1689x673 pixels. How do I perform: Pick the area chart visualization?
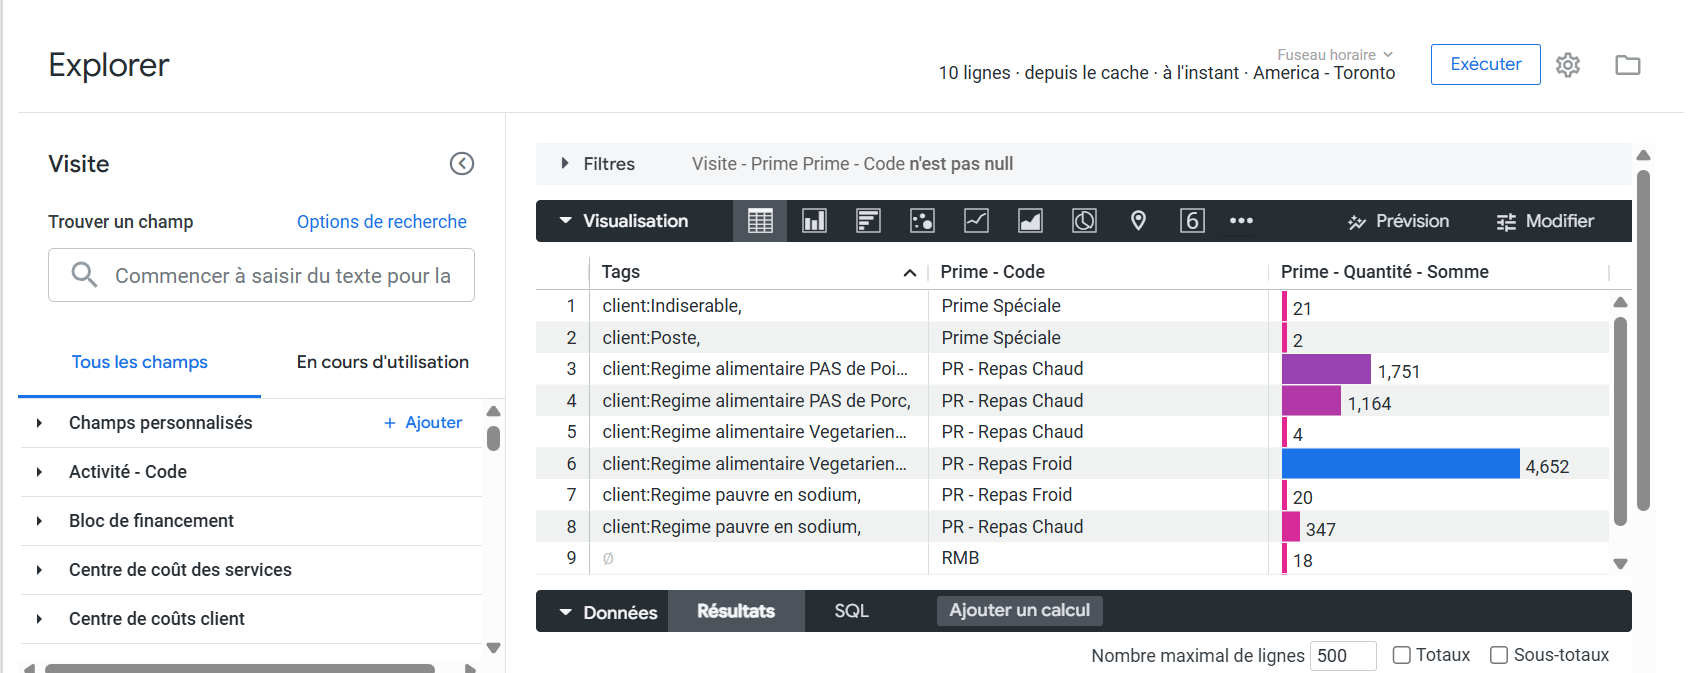click(1030, 221)
